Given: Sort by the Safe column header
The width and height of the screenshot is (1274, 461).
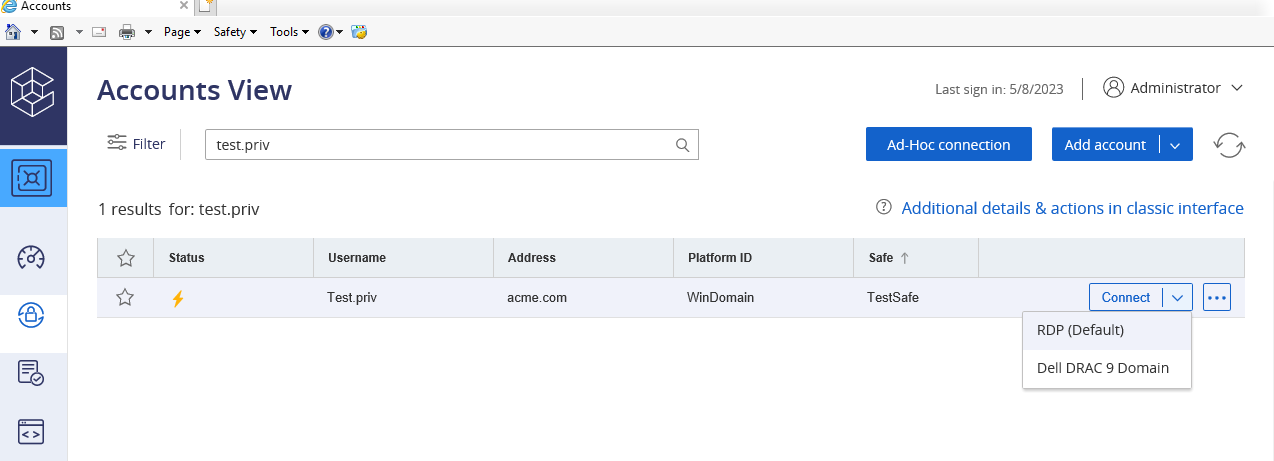Looking at the screenshot, I should tap(880, 258).
